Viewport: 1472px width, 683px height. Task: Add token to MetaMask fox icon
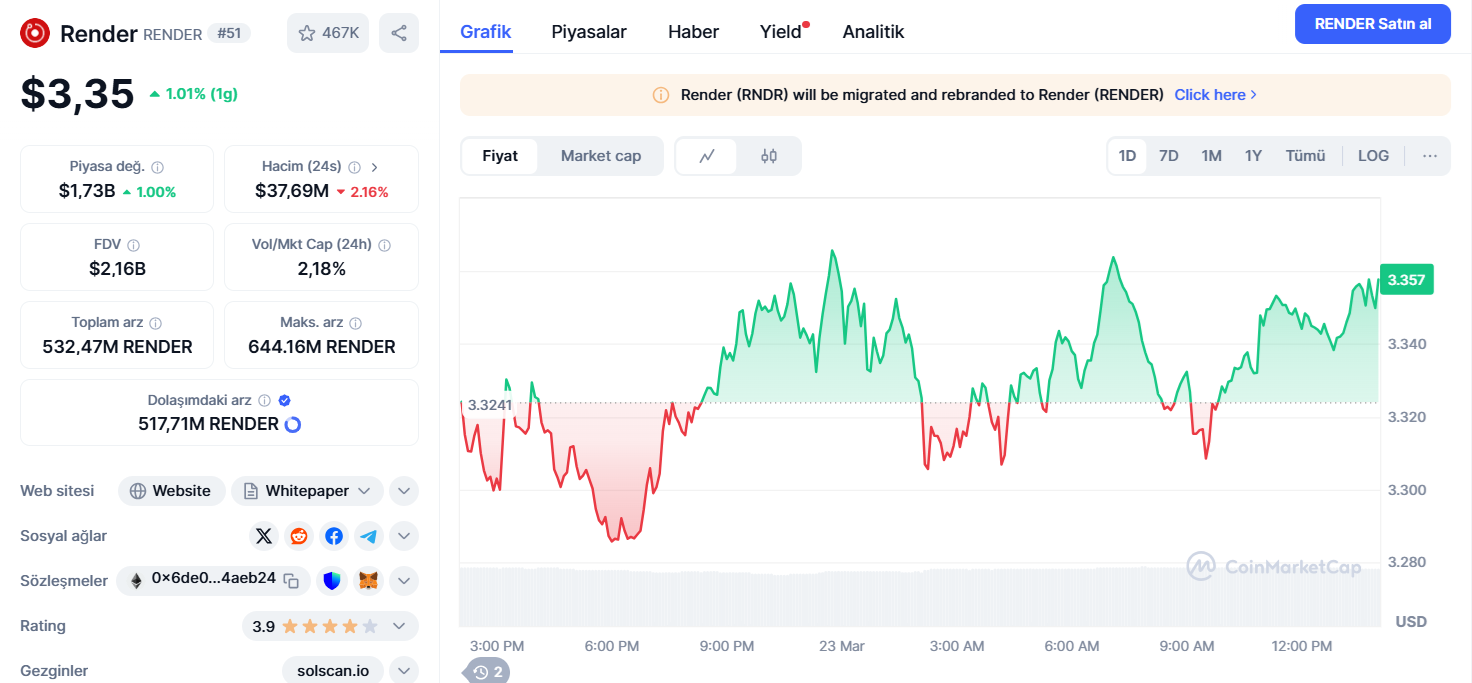coord(369,580)
